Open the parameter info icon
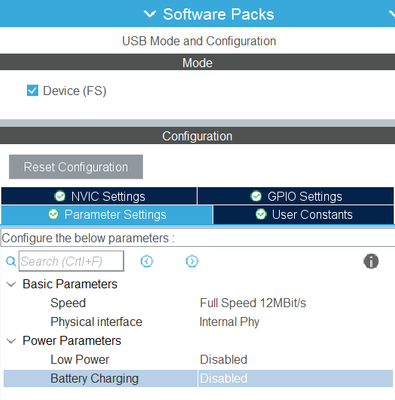395x400 pixels. [x=371, y=261]
